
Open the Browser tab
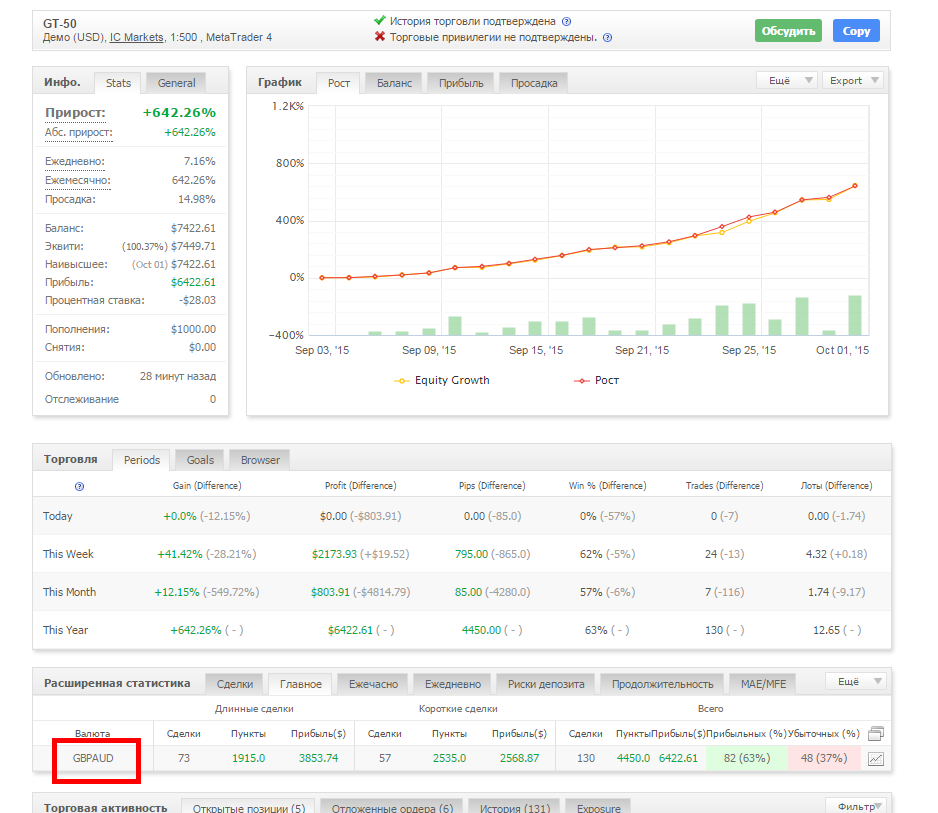[x=260, y=460]
